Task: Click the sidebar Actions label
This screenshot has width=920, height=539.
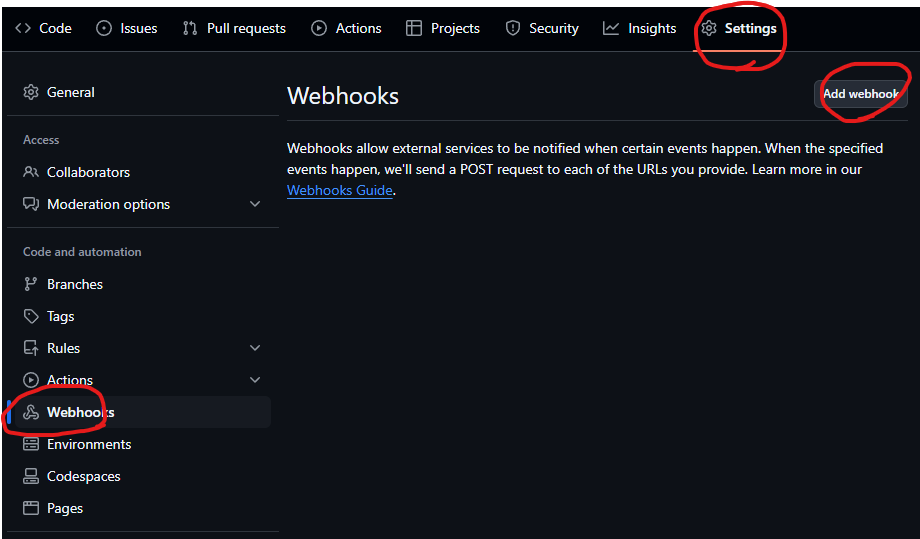Action: (70, 380)
